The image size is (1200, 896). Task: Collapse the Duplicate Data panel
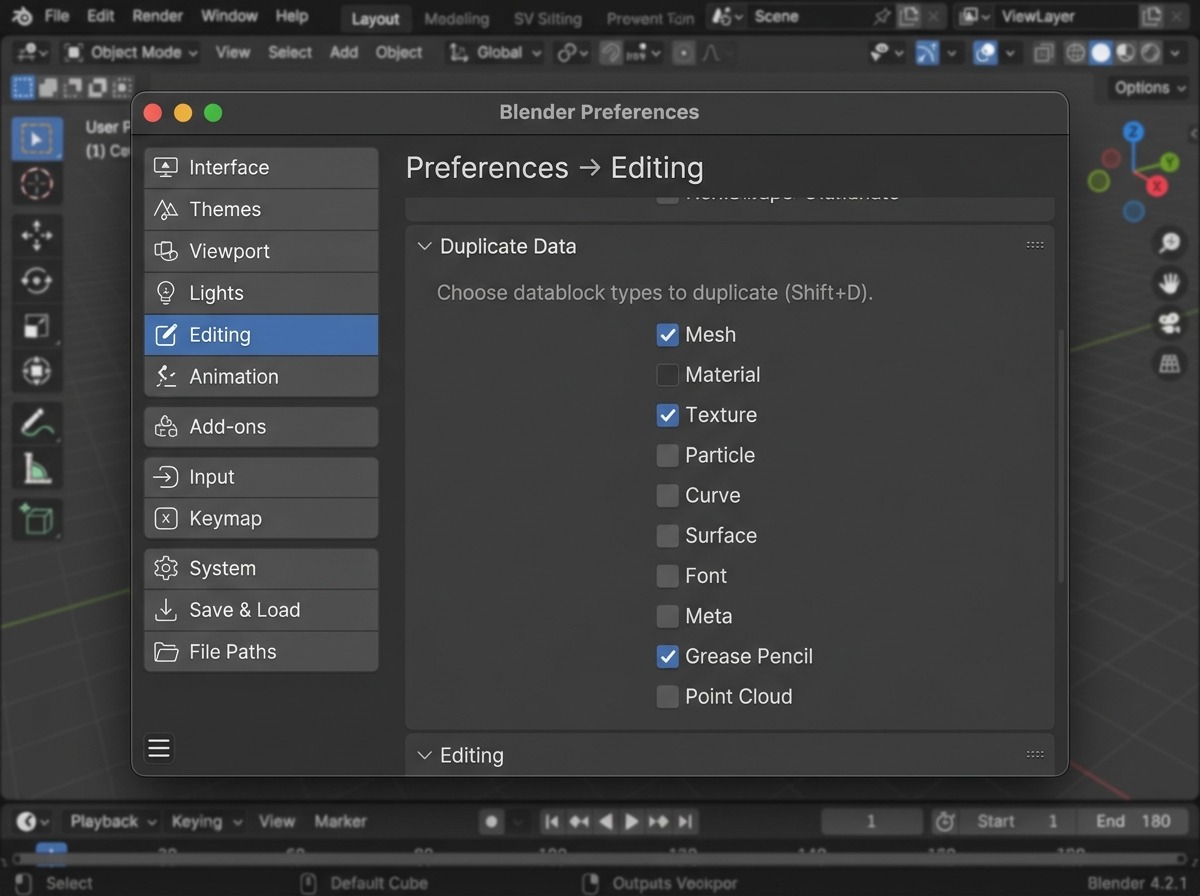coord(424,246)
